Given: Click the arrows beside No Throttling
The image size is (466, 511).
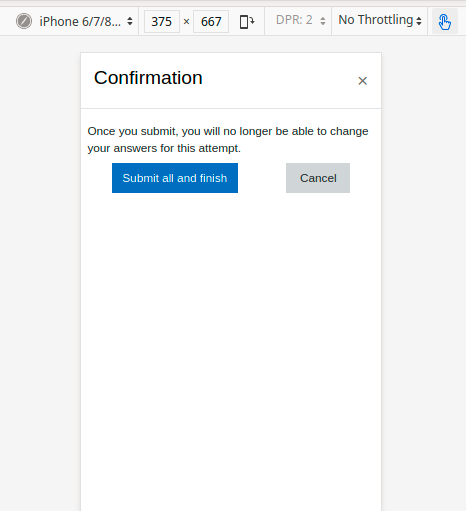Looking at the screenshot, I should 419,21.
